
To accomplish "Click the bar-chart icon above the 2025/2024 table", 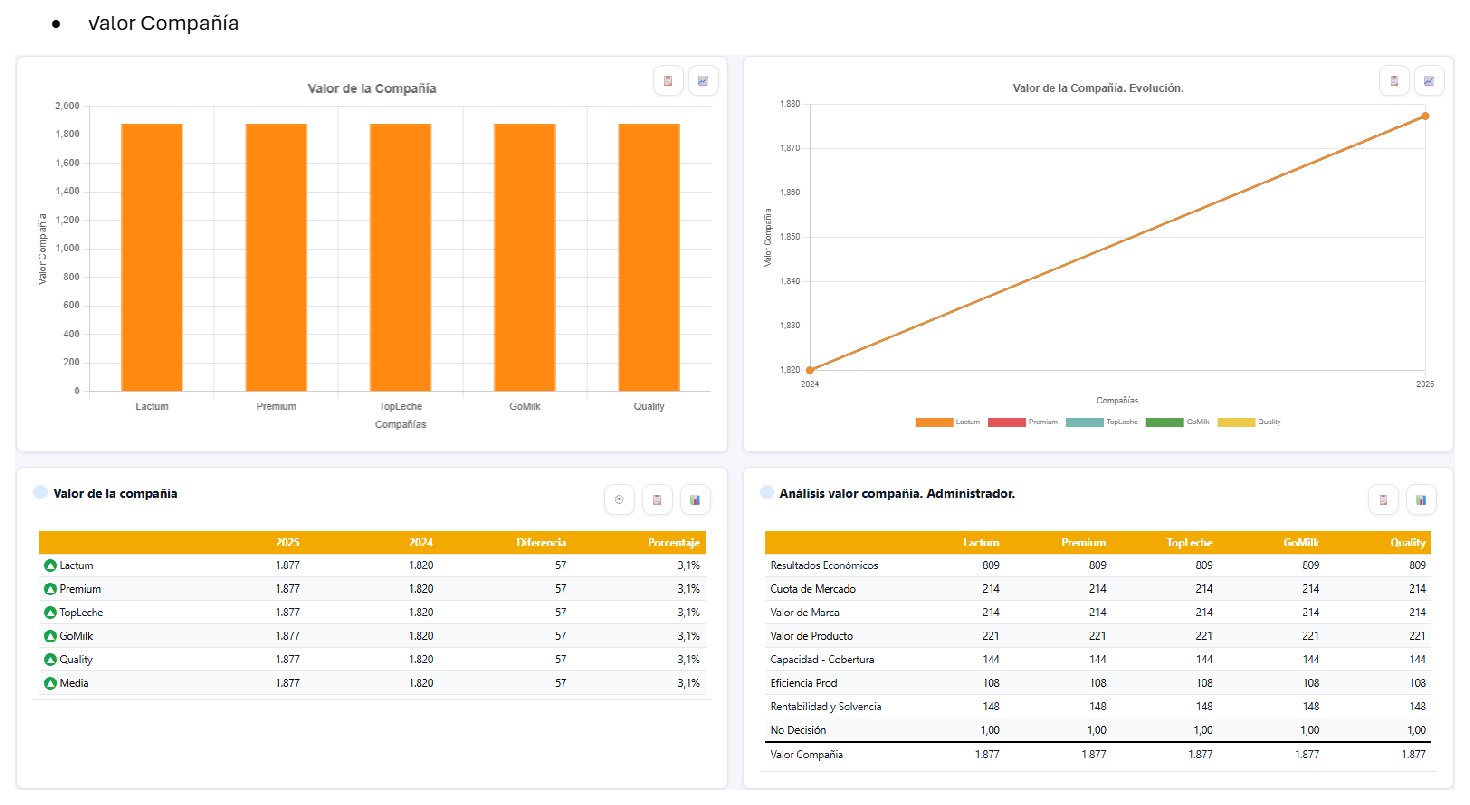I will 695,500.
